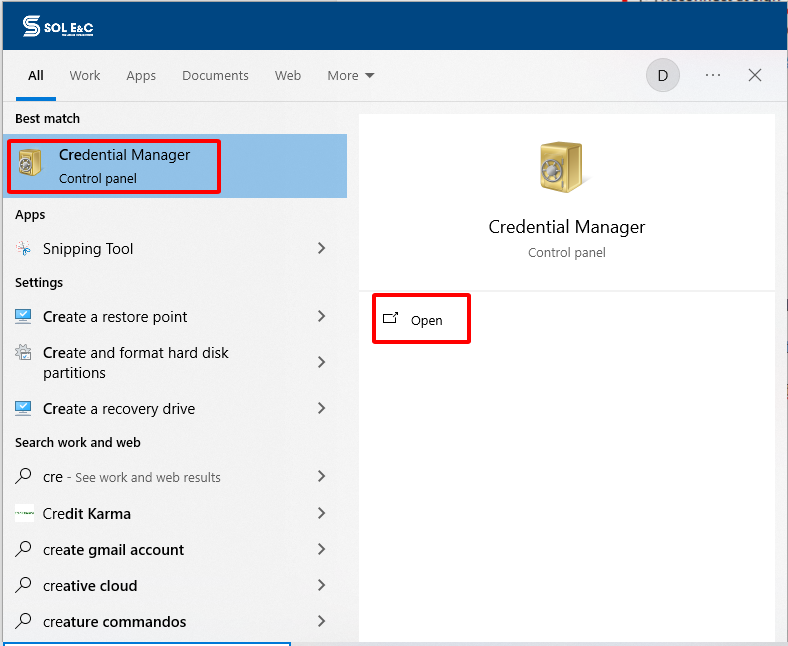Click the user account avatar D
The image size is (788, 646).
click(x=662, y=76)
